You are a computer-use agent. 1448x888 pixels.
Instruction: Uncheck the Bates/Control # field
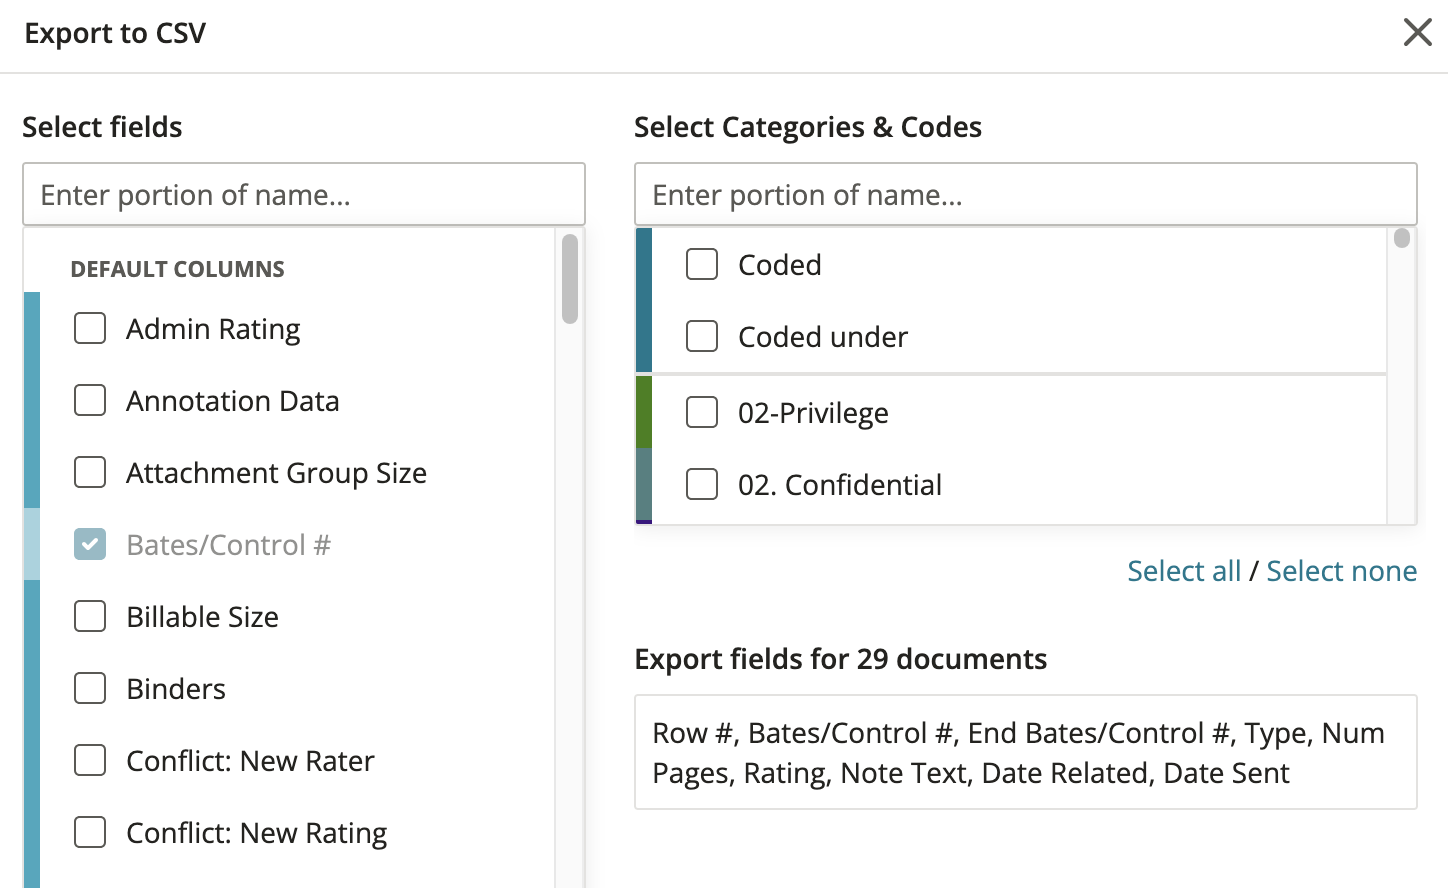(x=89, y=544)
